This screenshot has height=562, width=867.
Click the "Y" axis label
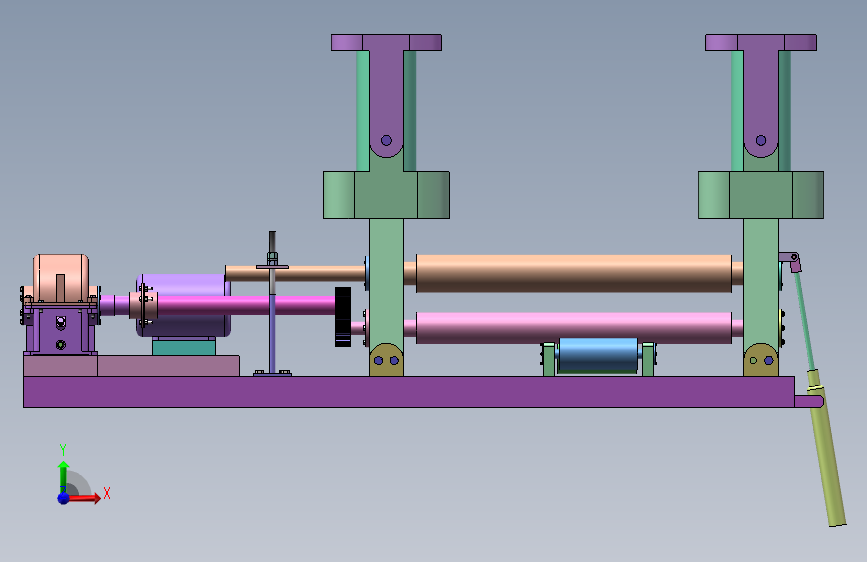click(x=63, y=450)
